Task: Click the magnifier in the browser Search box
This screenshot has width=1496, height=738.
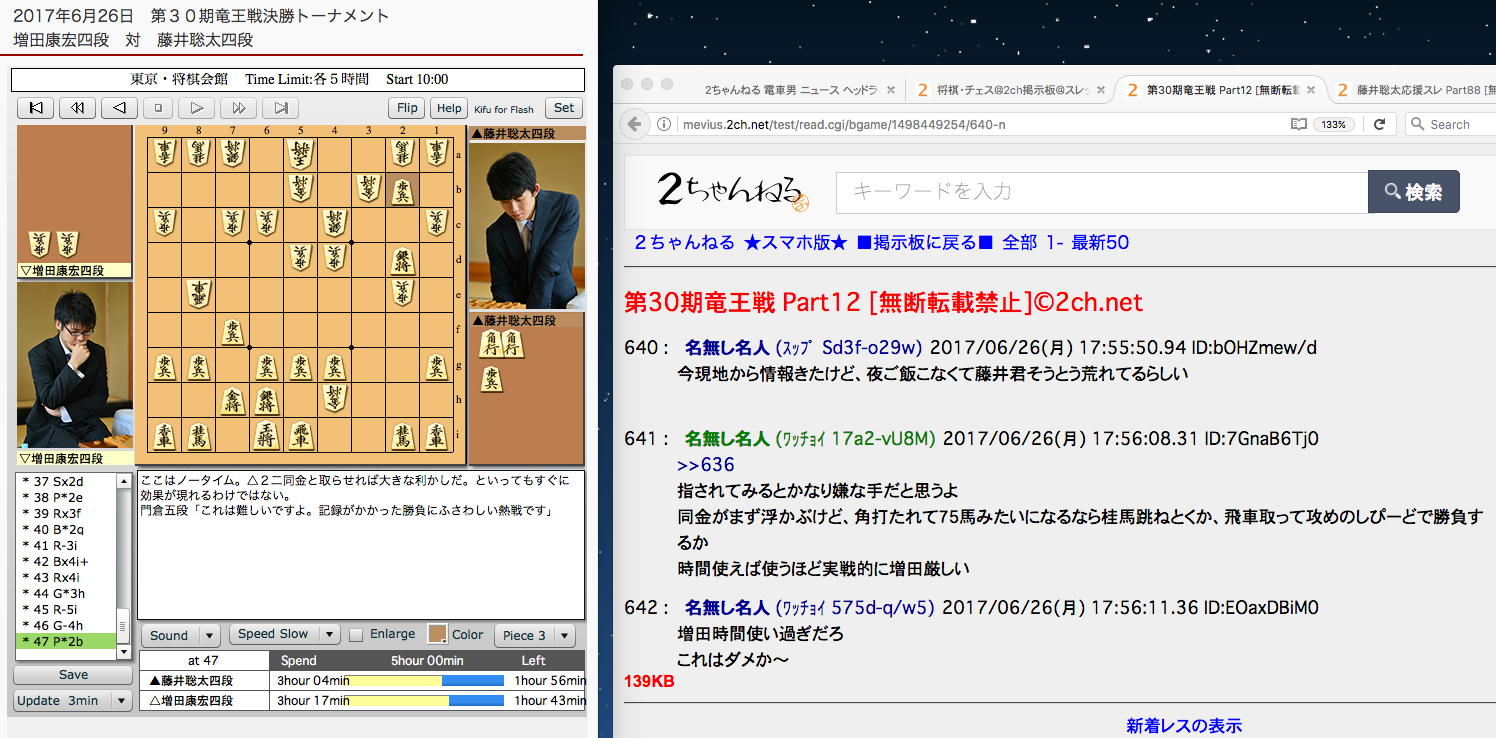Action: coord(1417,124)
